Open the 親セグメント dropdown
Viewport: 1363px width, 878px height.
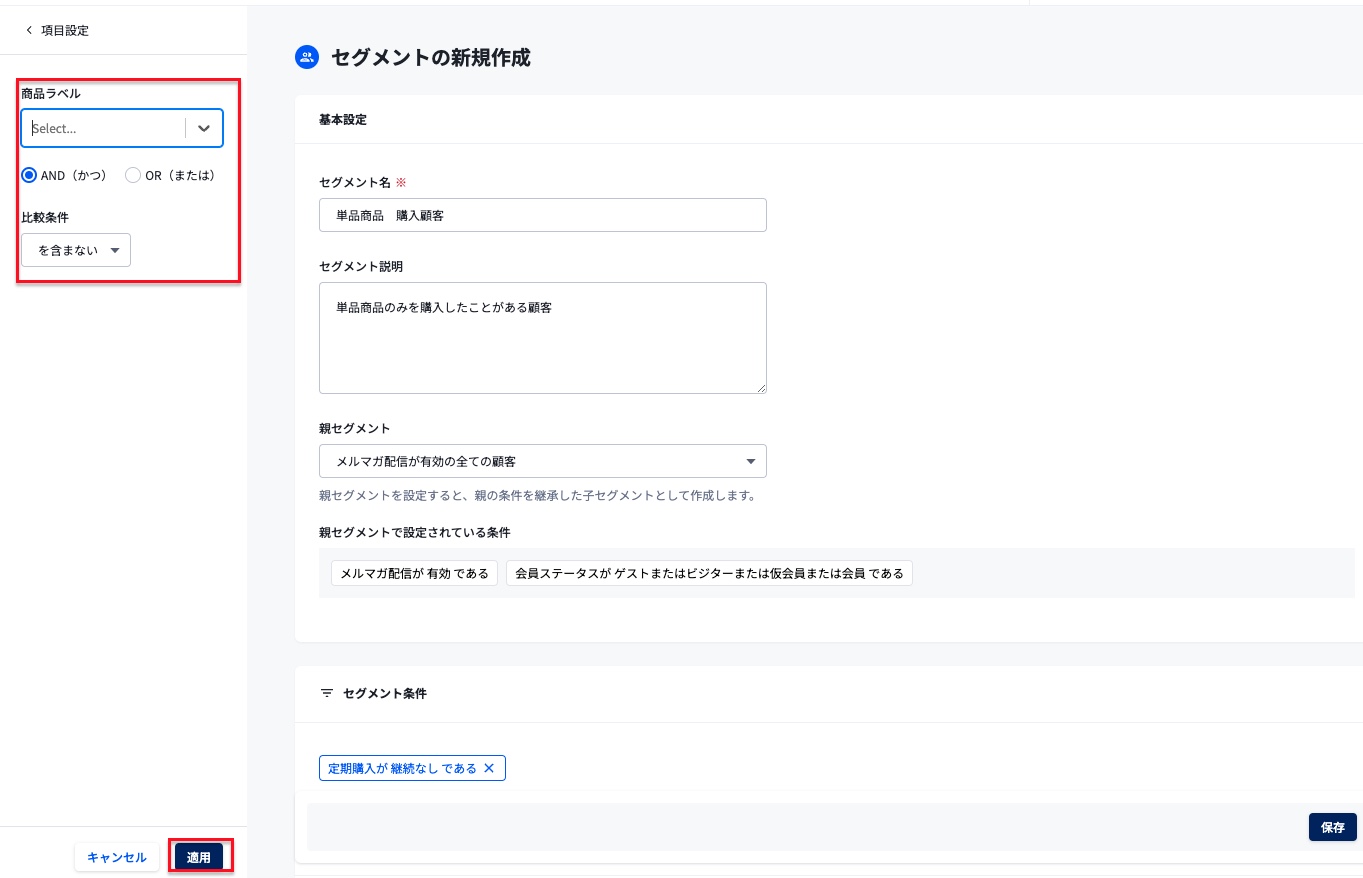(542, 461)
